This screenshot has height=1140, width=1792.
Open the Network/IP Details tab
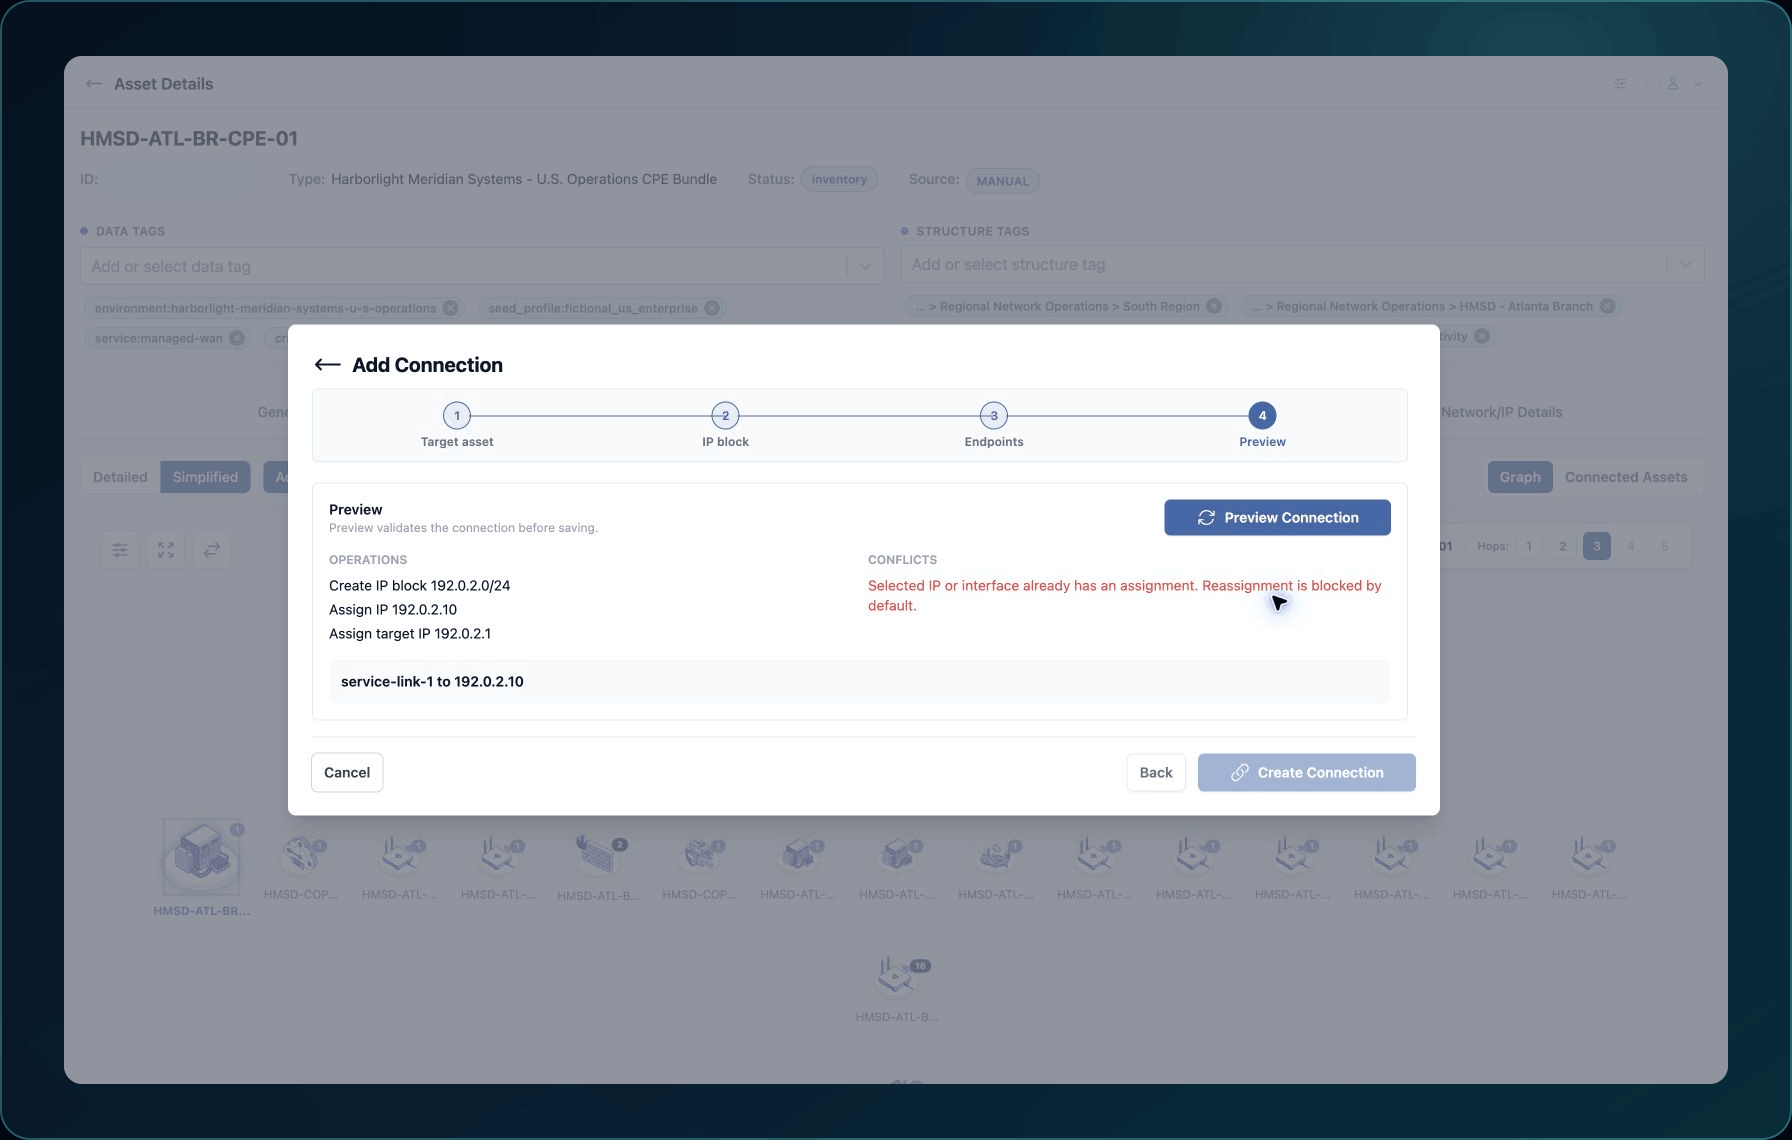tap(1502, 412)
